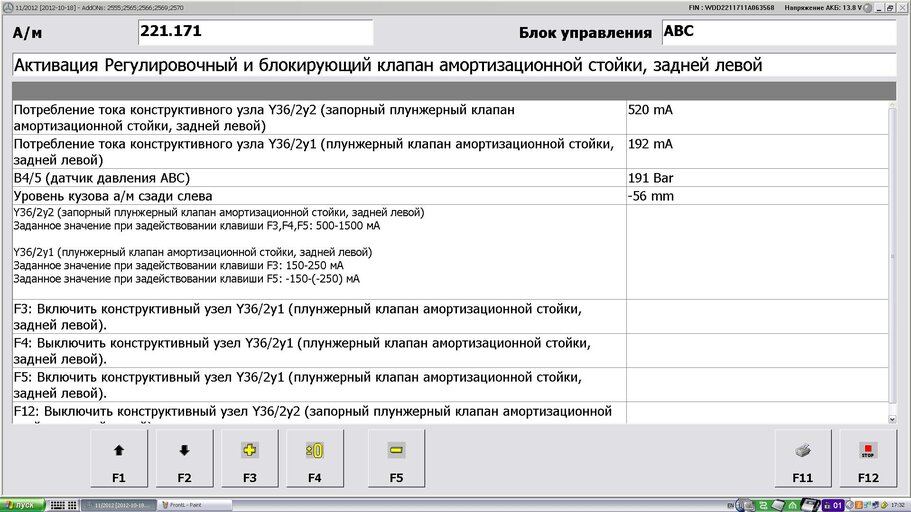The width and height of the screenshot is (911, 512).
Task: Select the 191 Bar pressure value
Action: tap(757, 178)
